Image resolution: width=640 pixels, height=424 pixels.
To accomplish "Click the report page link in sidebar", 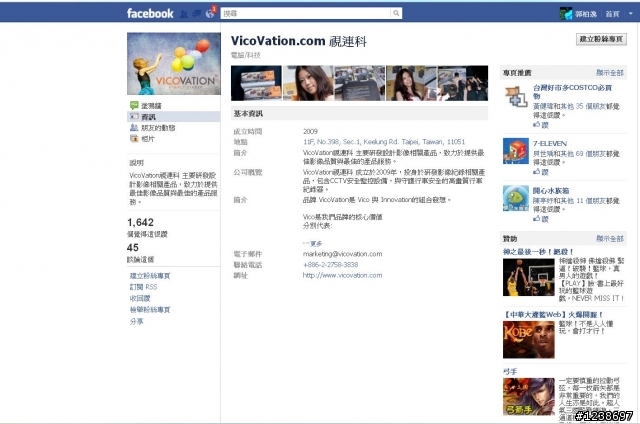I will point(150,310).
